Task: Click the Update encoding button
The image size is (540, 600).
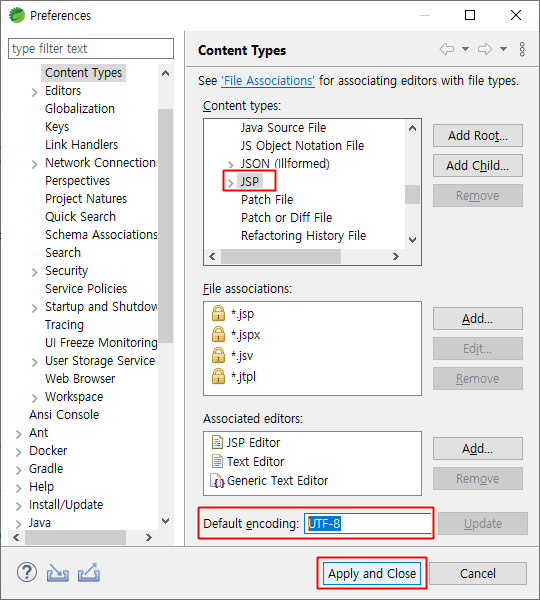Action: point(483,523)
